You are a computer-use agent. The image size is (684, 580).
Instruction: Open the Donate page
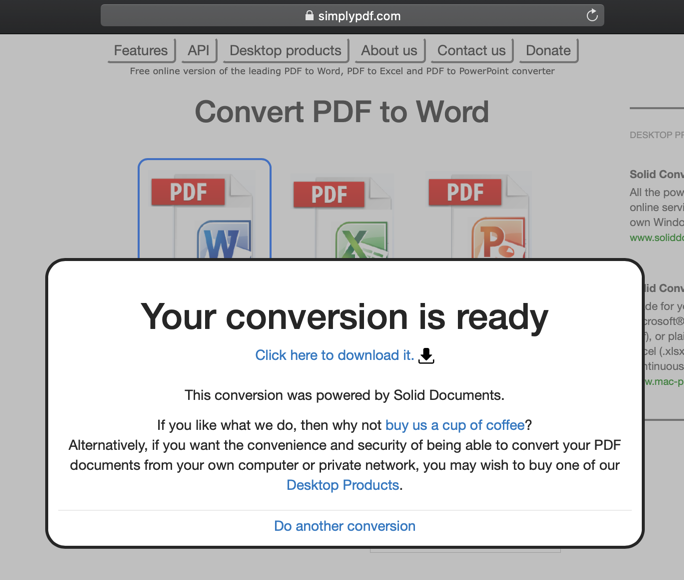[549, 51]
